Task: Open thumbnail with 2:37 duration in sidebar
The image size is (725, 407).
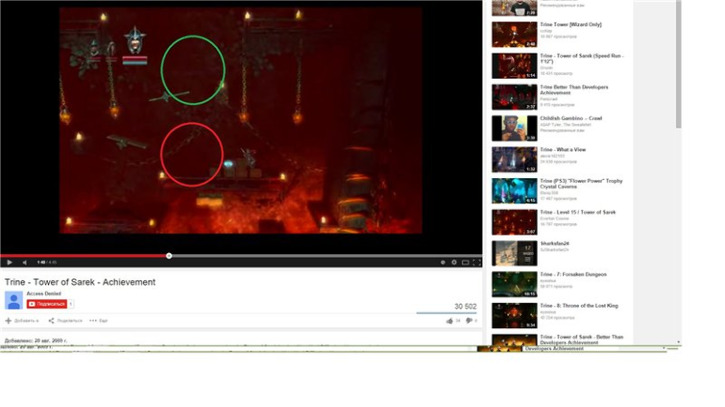Action: (514, 97)
